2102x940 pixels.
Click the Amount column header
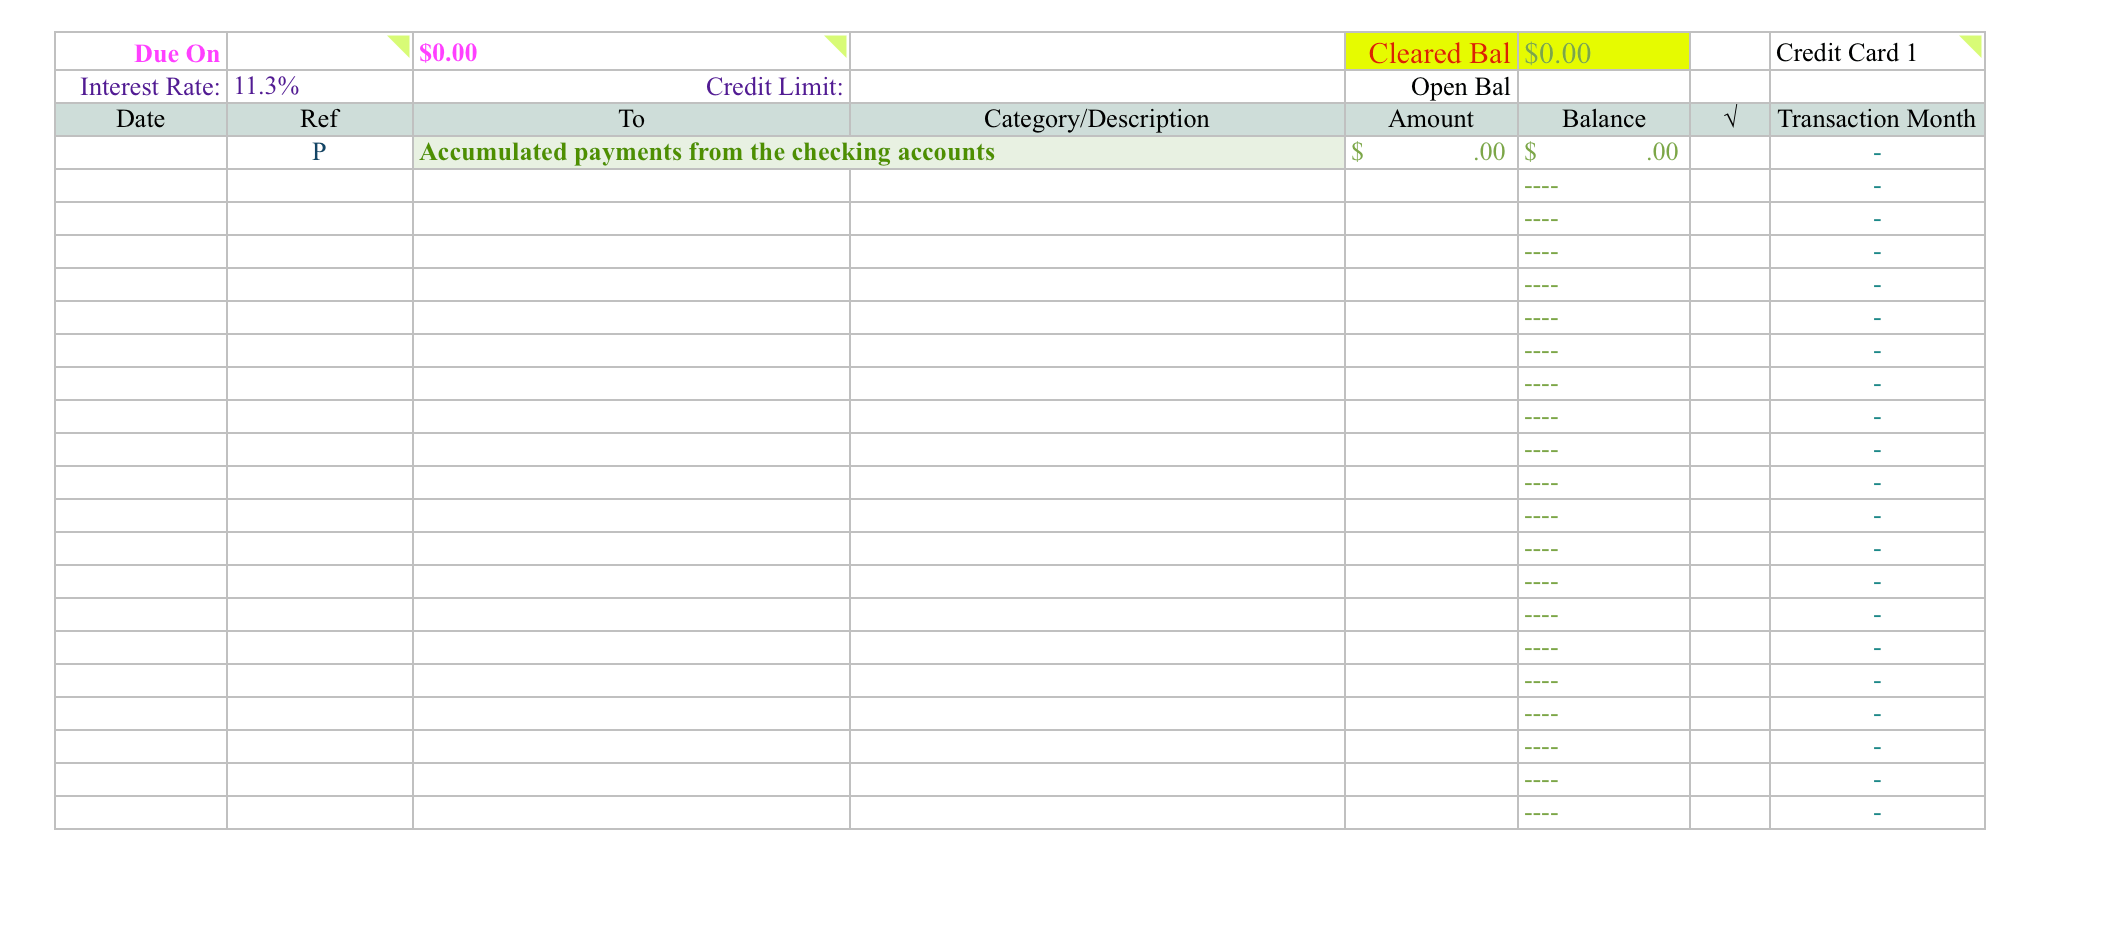[x=1430, y=118]
